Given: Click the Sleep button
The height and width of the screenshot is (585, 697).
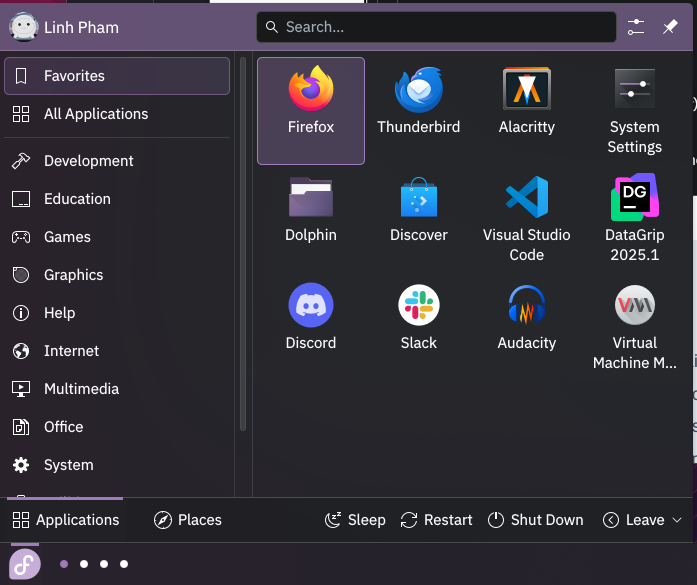Looking at the screenshot, I should [355, 520].
